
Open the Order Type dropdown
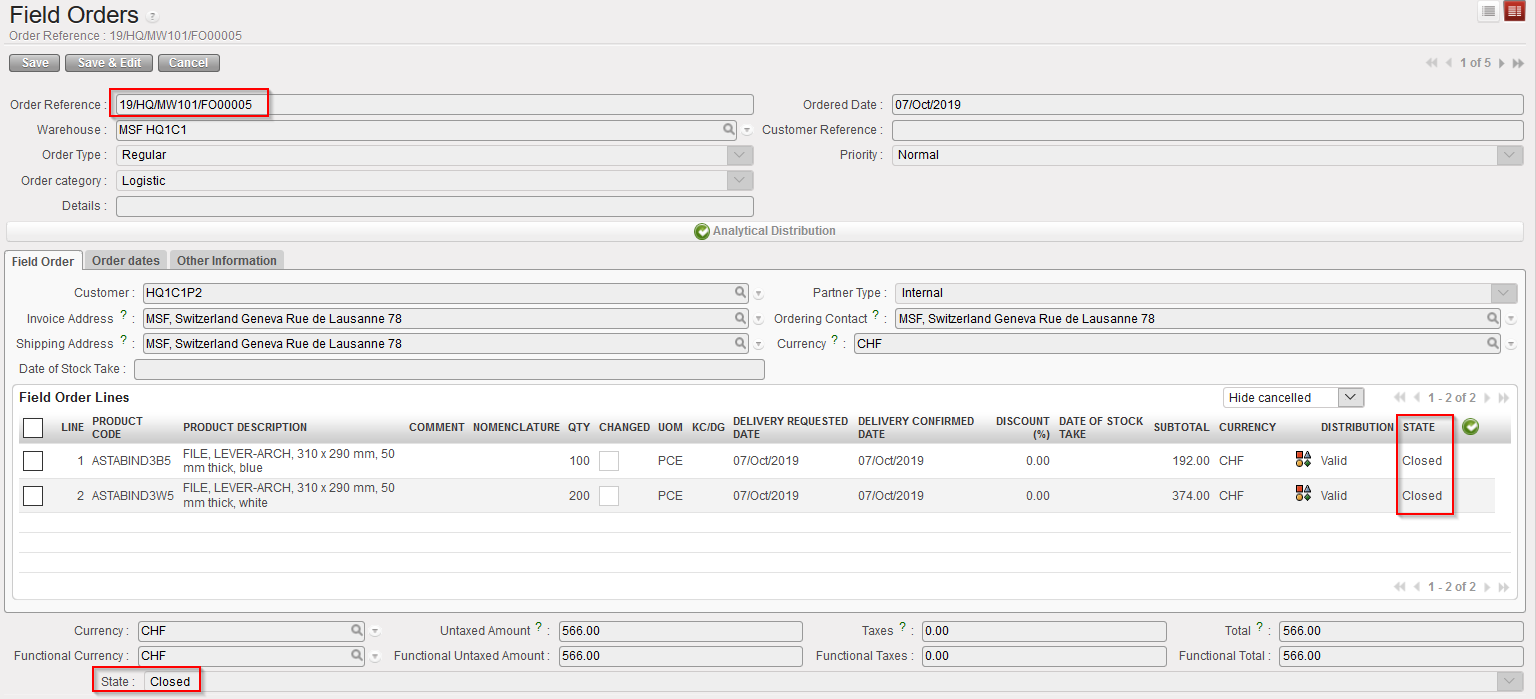(740, 155)
